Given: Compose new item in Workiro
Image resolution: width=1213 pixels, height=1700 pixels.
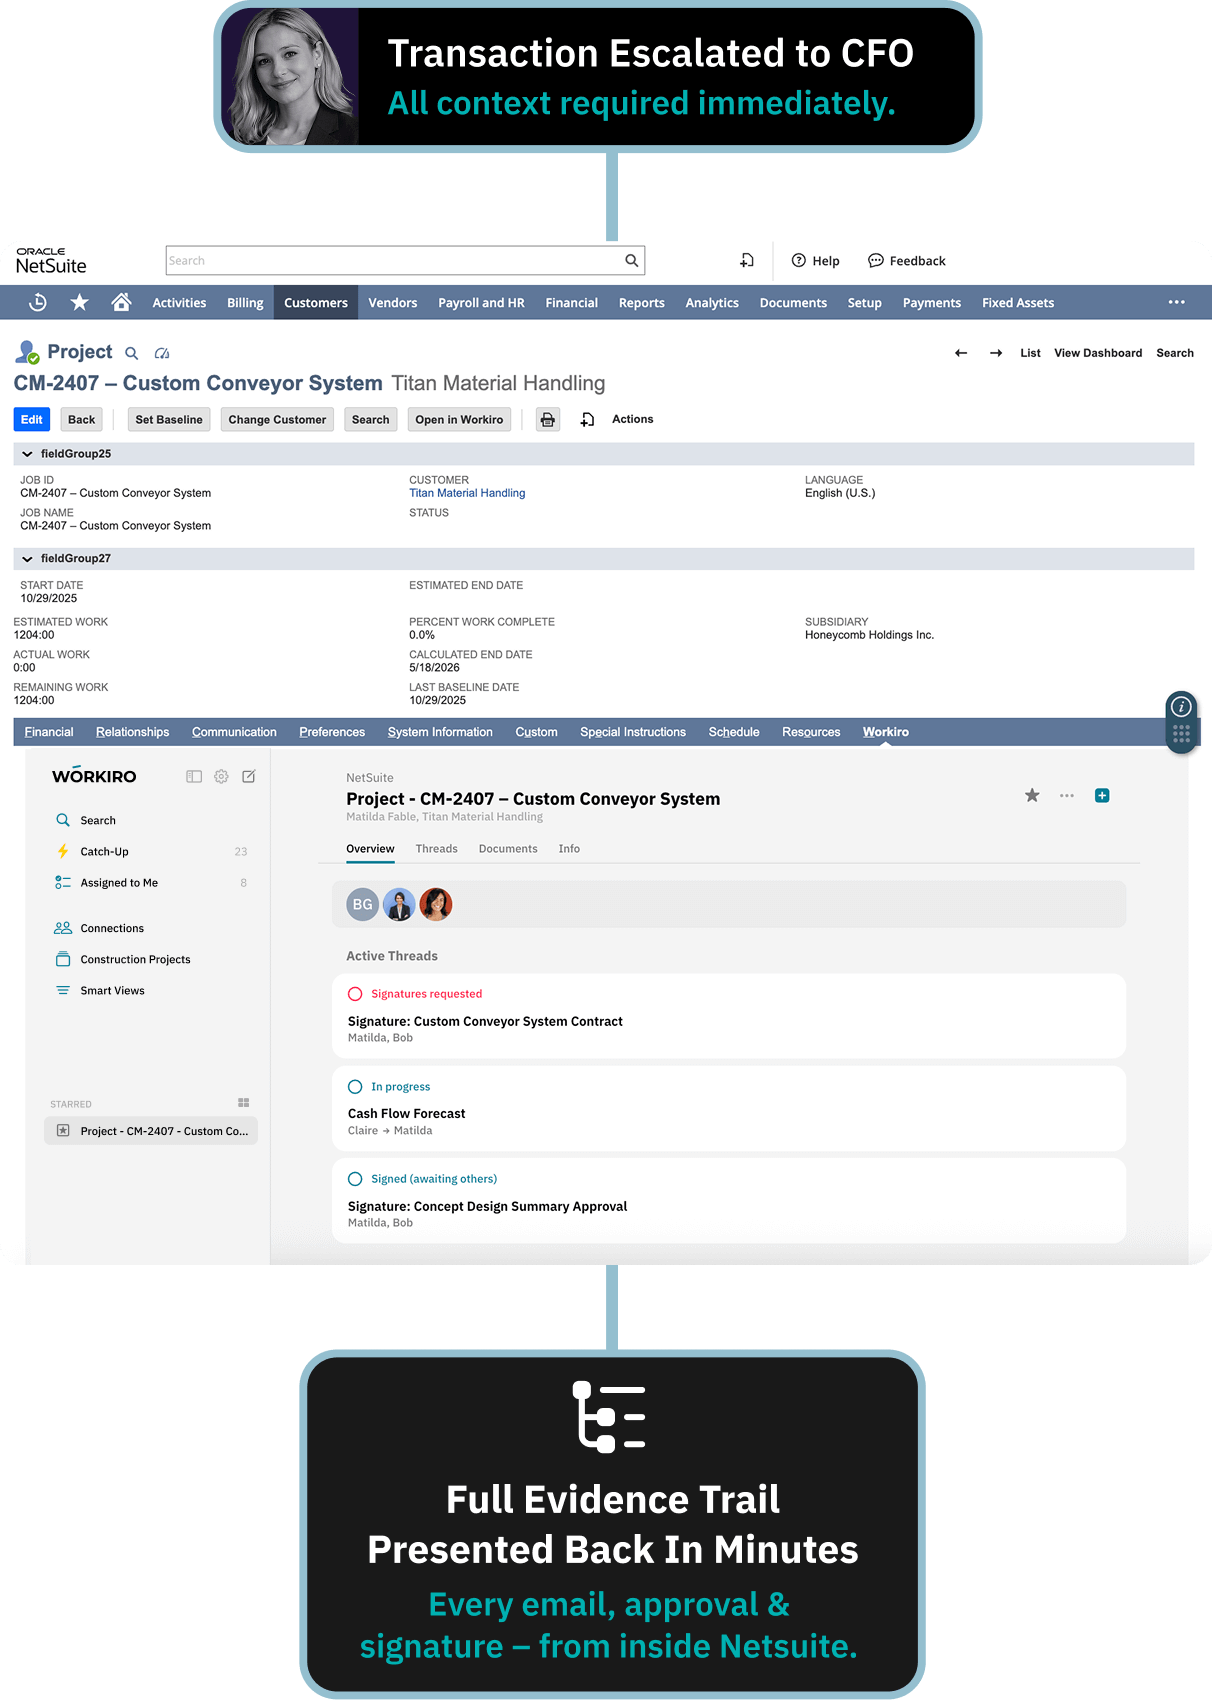Looking at the screenshot, I should pos(249,776).
